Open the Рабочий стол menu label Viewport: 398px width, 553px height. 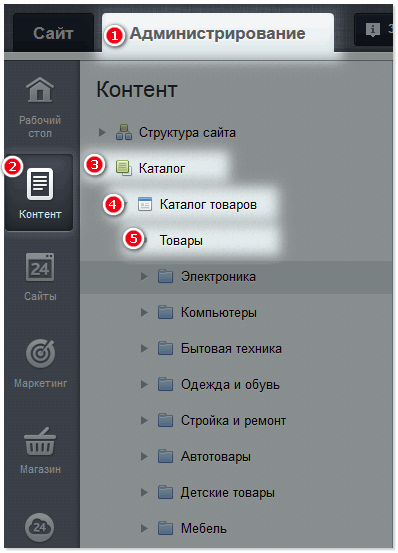40,127
